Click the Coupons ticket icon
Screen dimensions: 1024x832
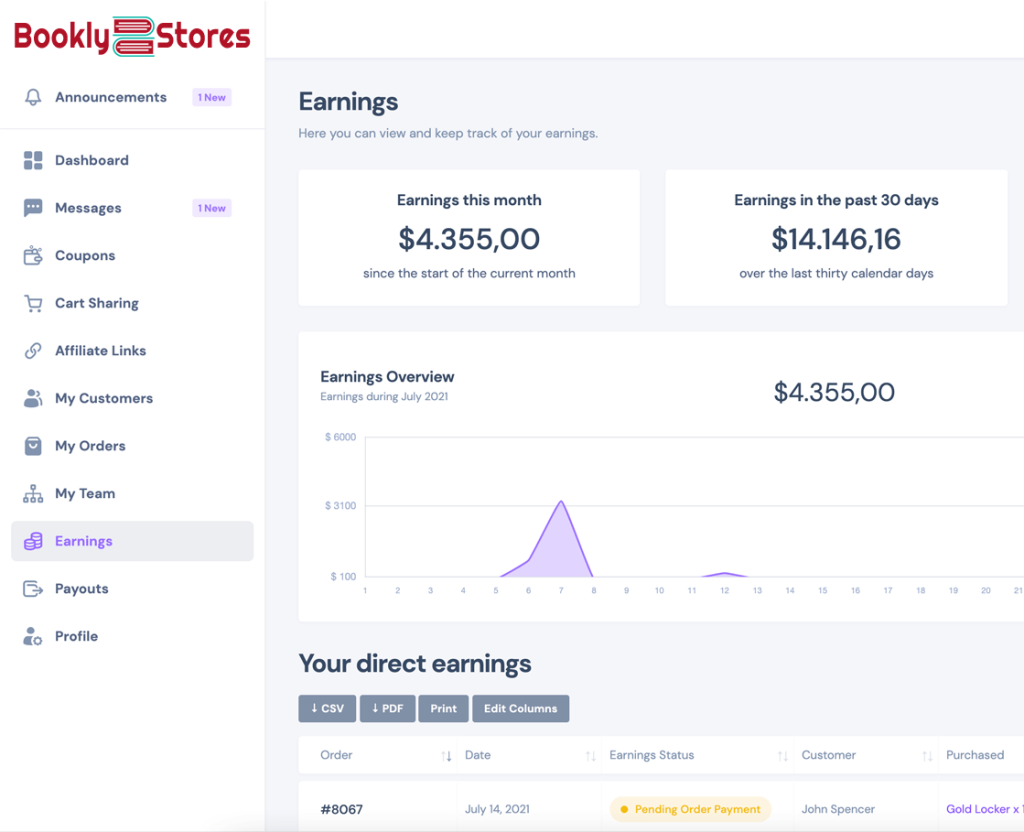(32, 255)
